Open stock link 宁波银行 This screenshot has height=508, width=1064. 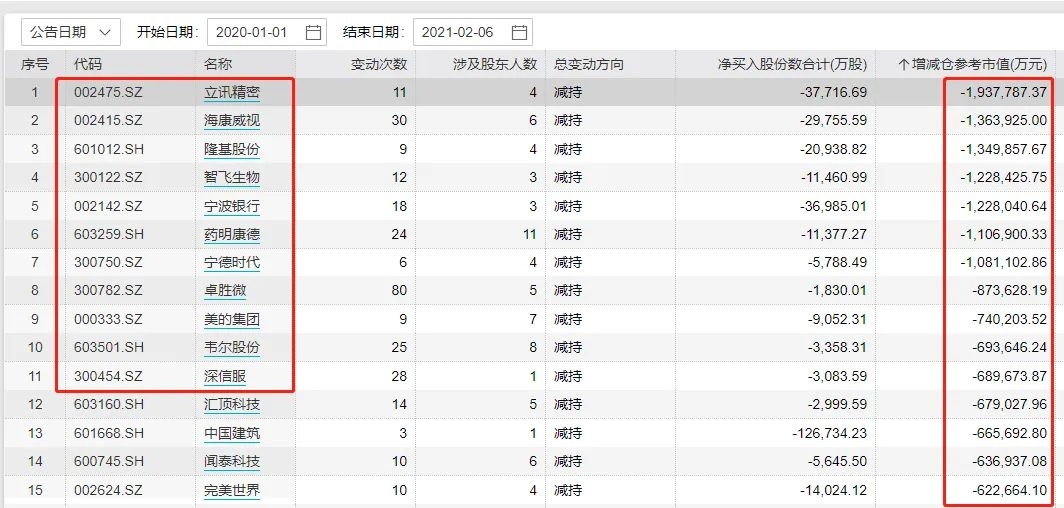[x=232, y=206]
